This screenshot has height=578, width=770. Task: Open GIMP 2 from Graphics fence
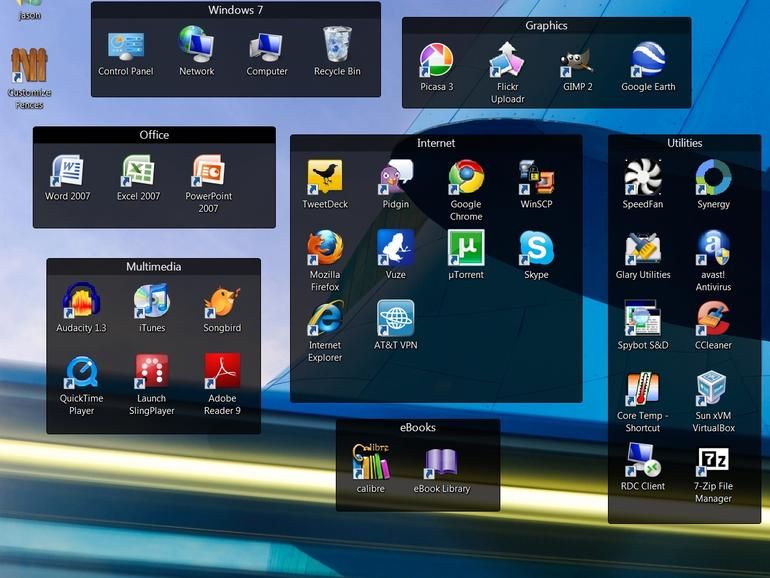[x=577, y=61]
